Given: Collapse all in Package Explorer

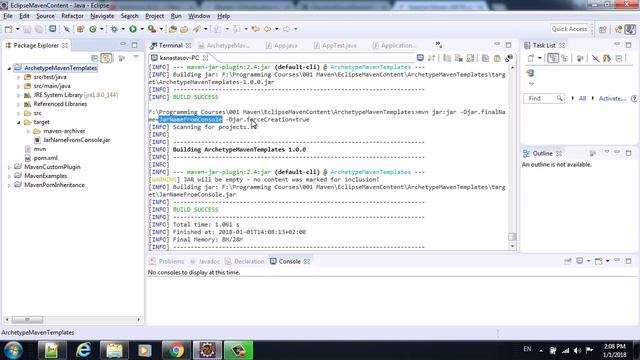Looking at the screenshot, I should [95, 58].
